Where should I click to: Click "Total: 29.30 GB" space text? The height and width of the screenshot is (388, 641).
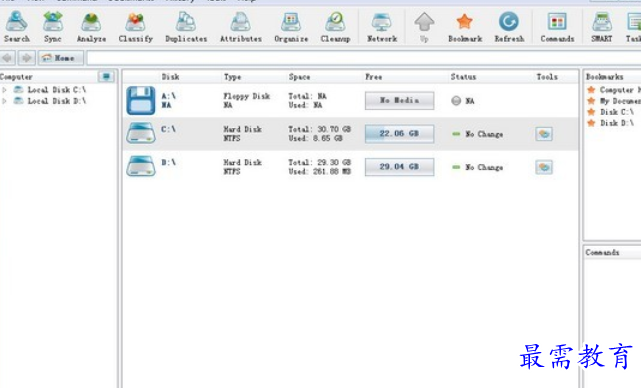320,162
